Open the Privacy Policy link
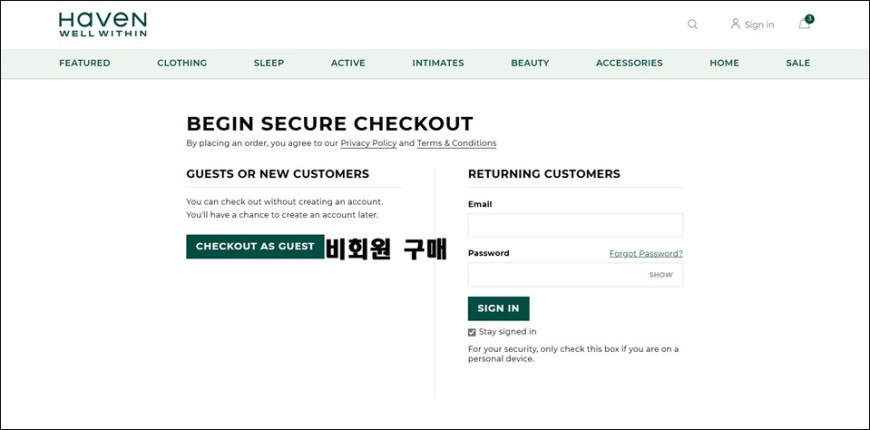 368,143
